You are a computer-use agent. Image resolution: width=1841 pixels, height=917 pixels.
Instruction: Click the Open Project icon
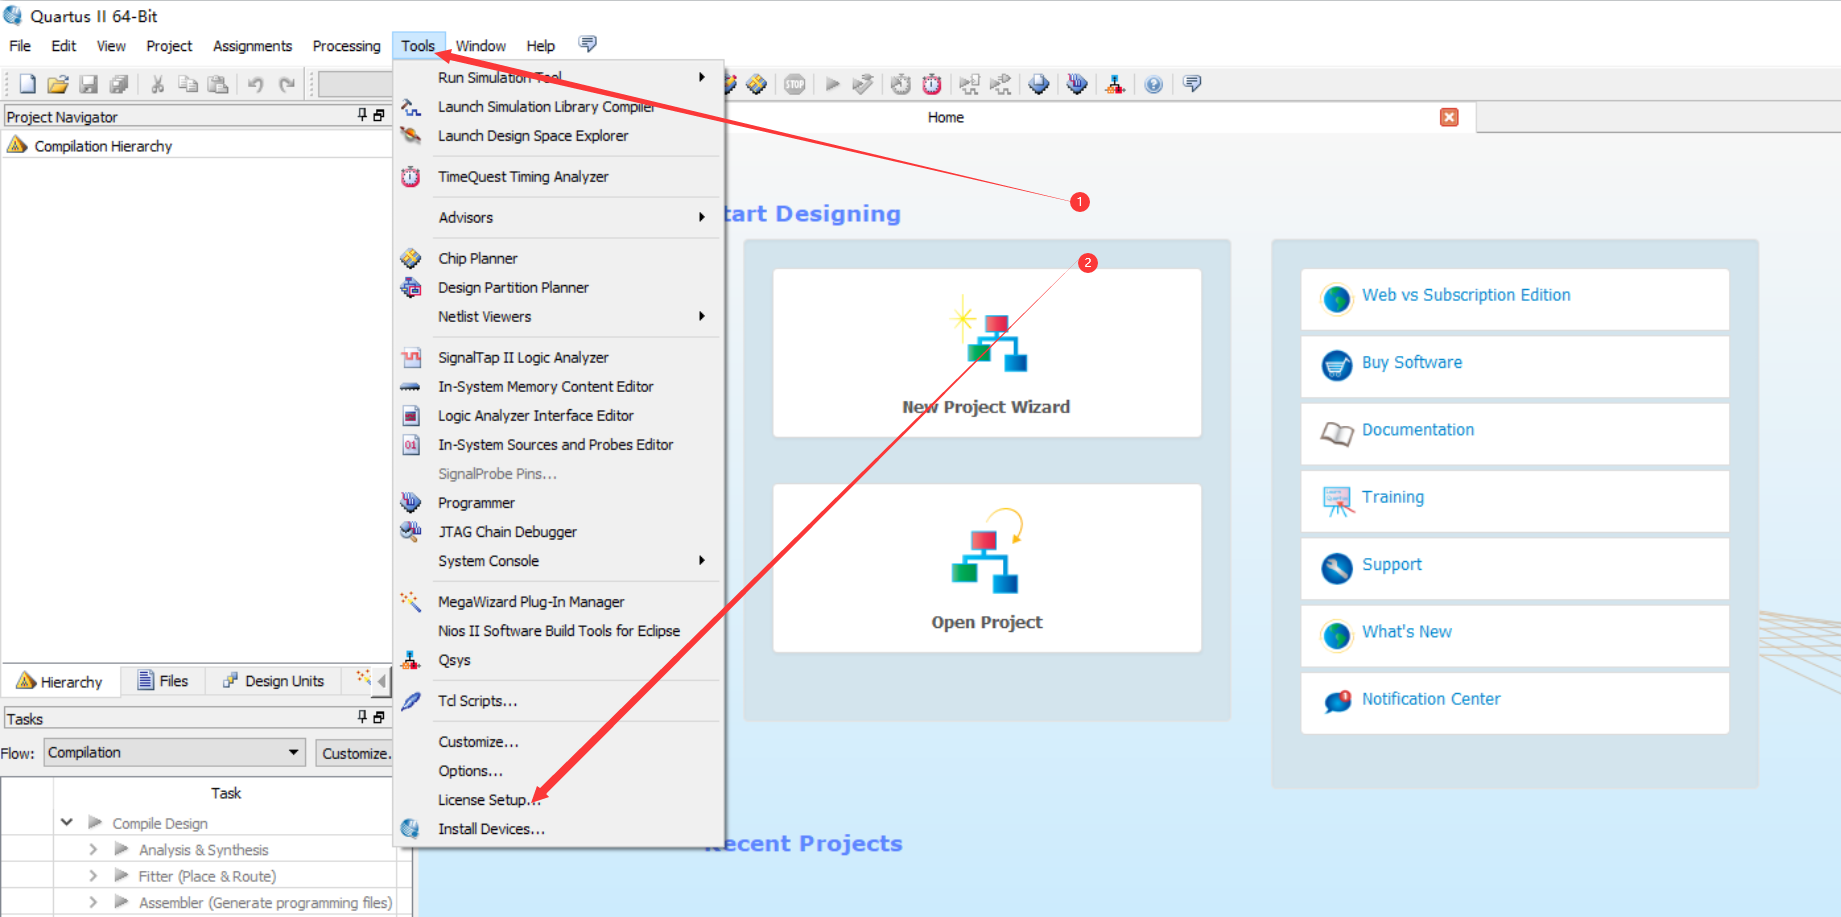tap(988, 552)
